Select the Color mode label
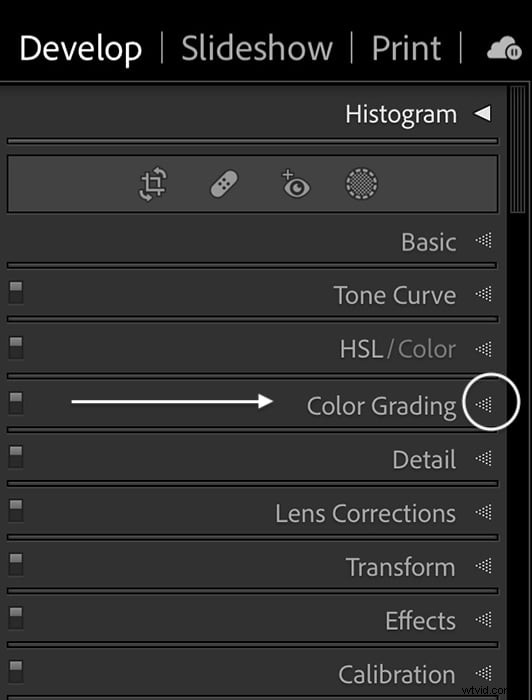This screenshot has width=532, height=700. tap(427, 349)
